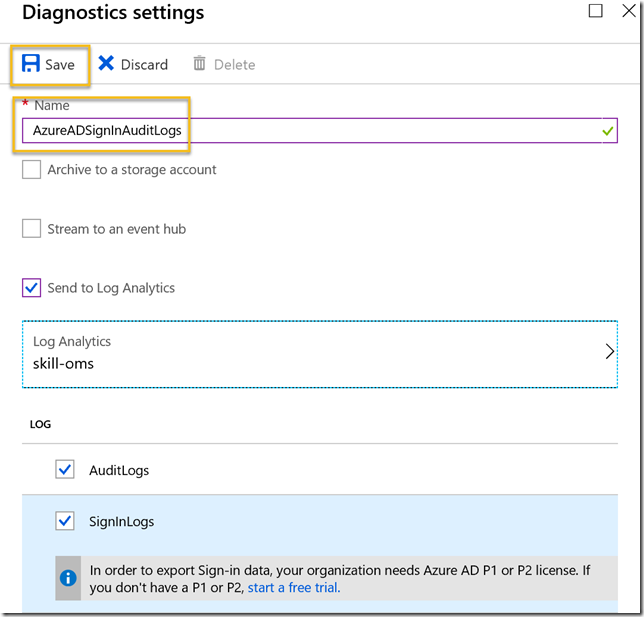Image resolution: width=644 pixels, height=617 pixels.
Task: Toggle the SignInLogs checkbox
Action: point(65,521)
